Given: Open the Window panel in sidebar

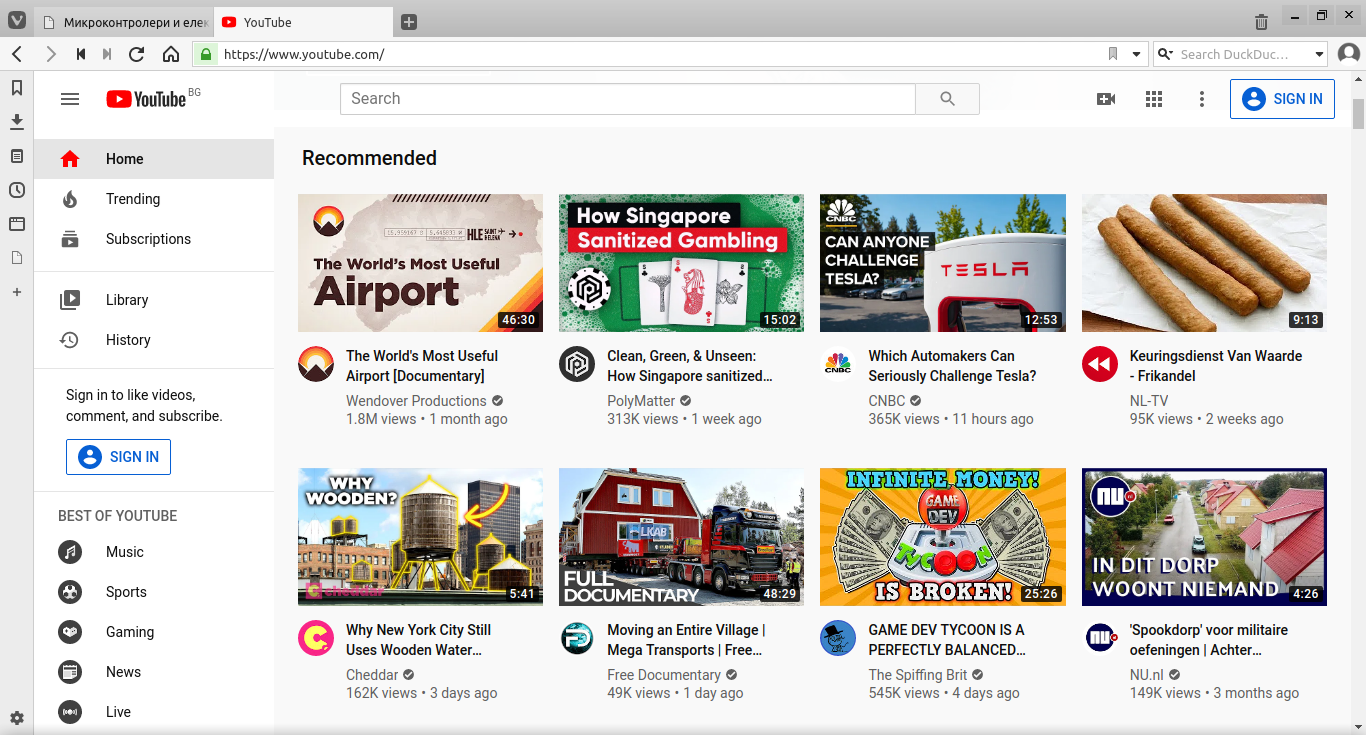Looking at the screenshot, I should click(17, 224).
